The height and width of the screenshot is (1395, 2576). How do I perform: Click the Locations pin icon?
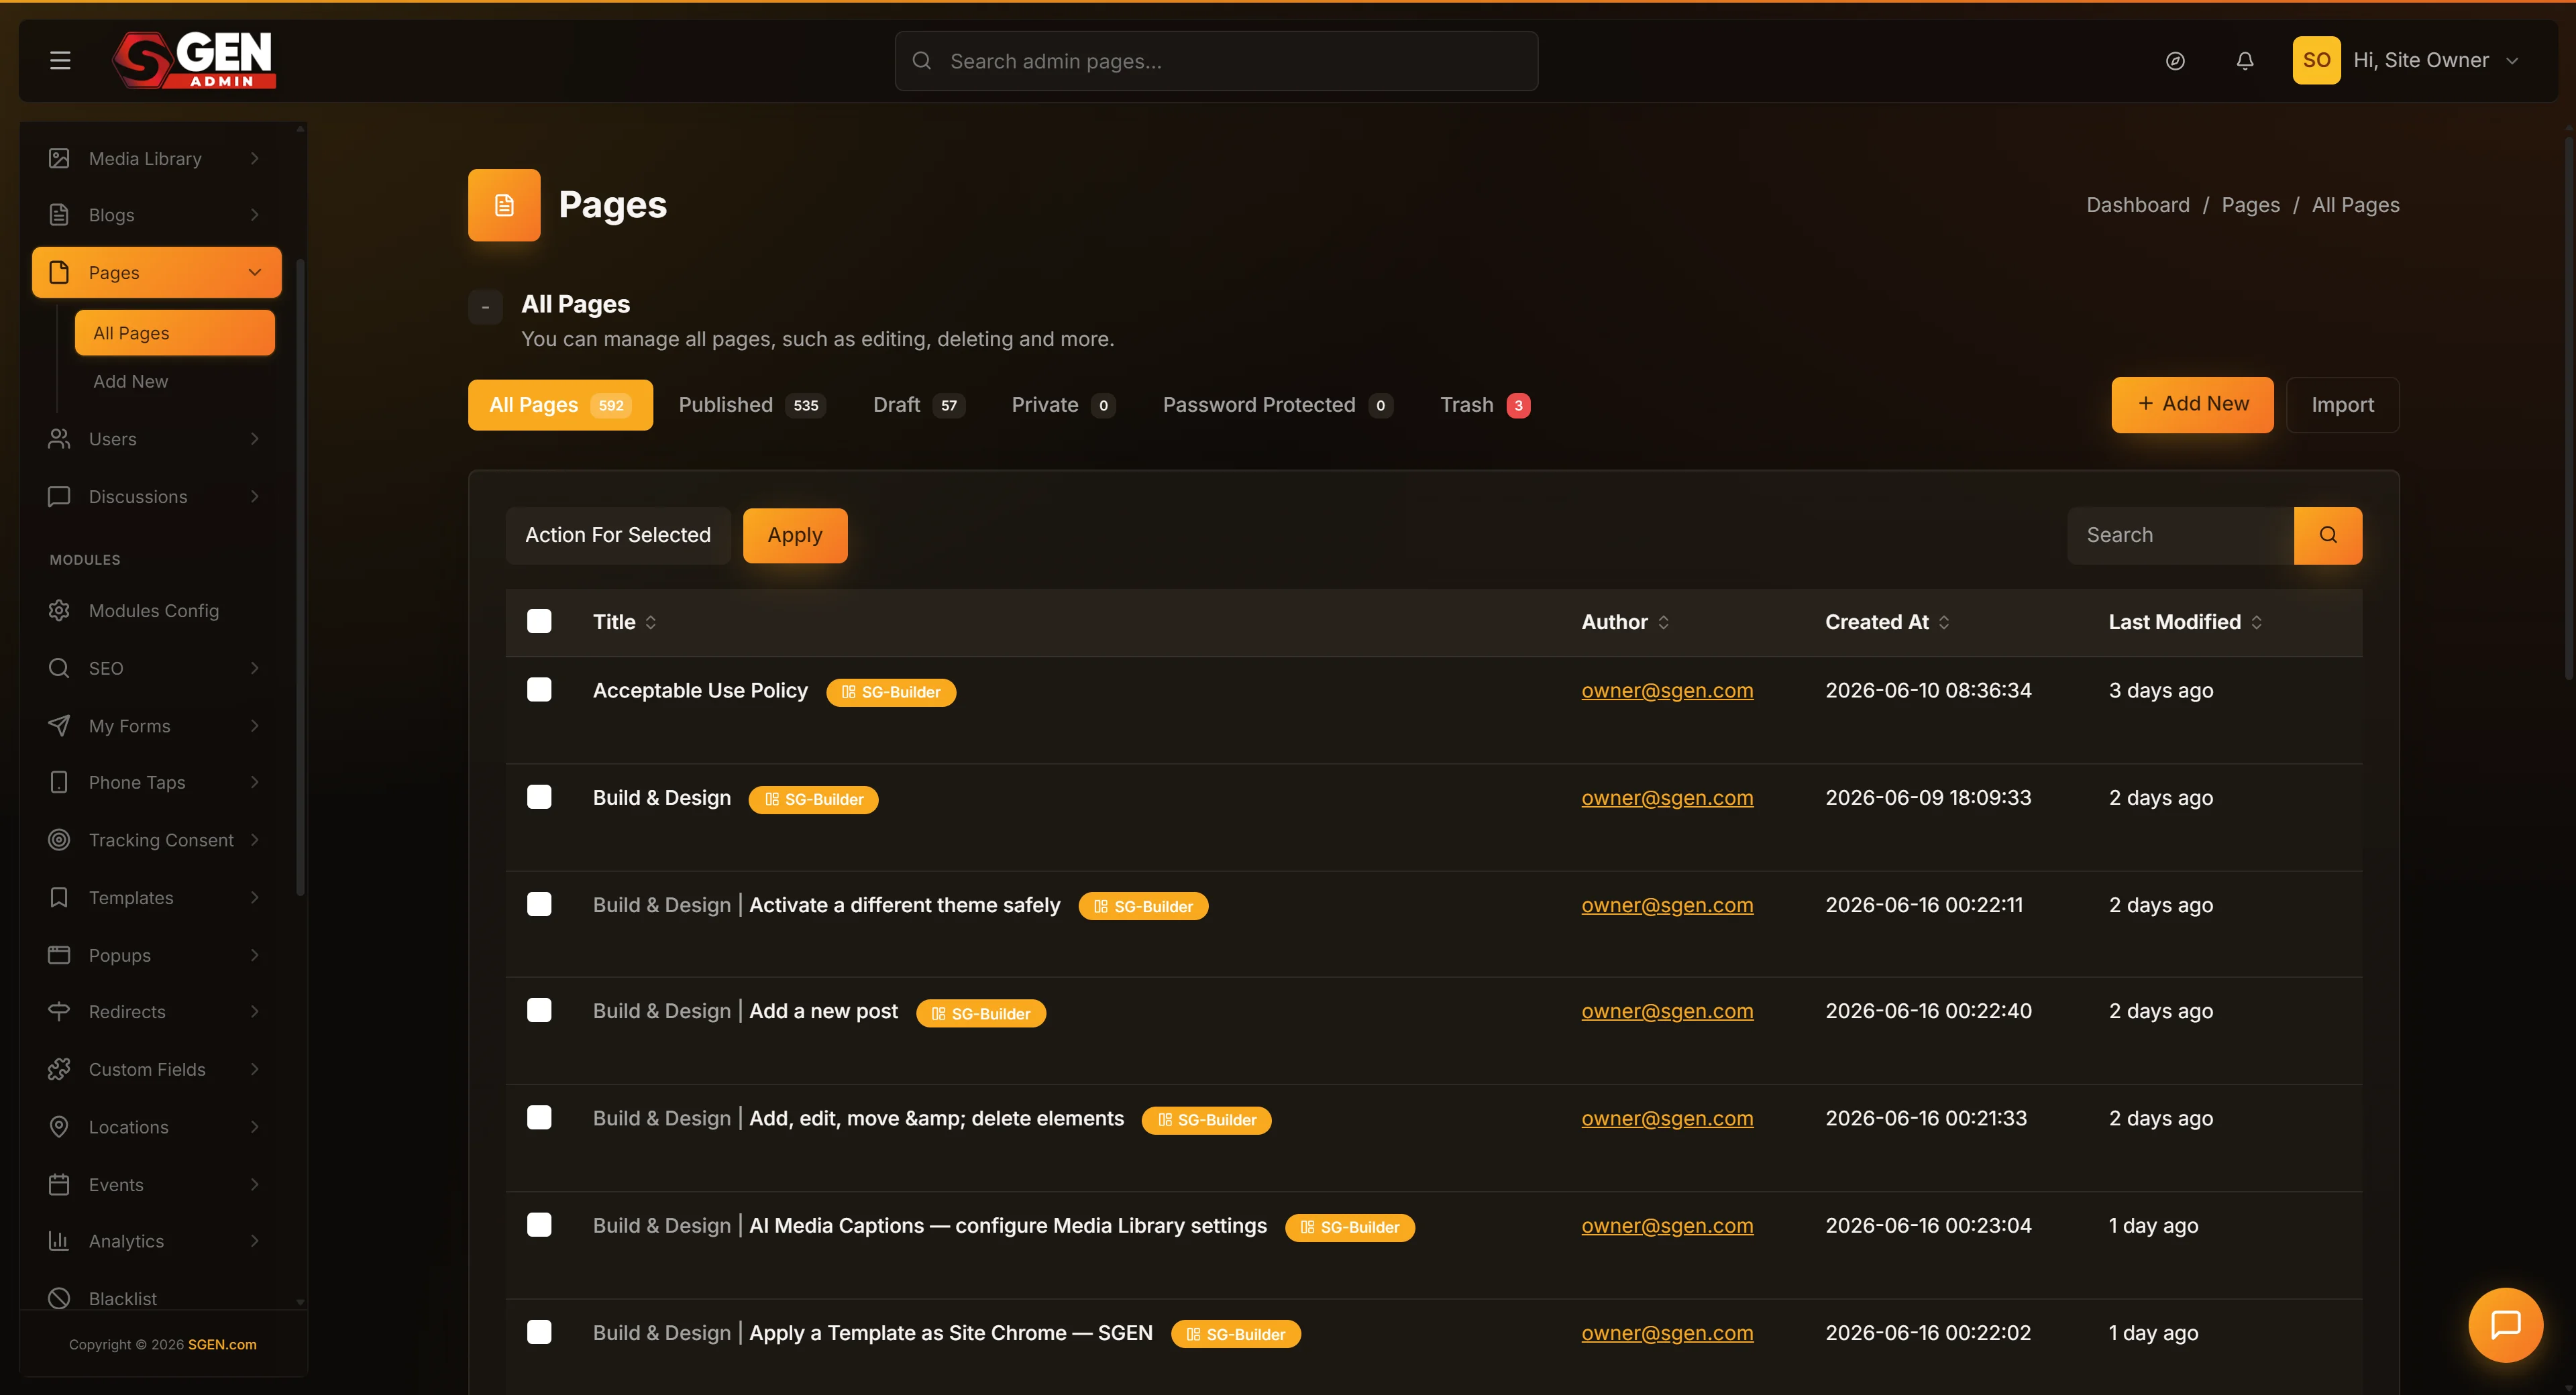point(59,1127)
